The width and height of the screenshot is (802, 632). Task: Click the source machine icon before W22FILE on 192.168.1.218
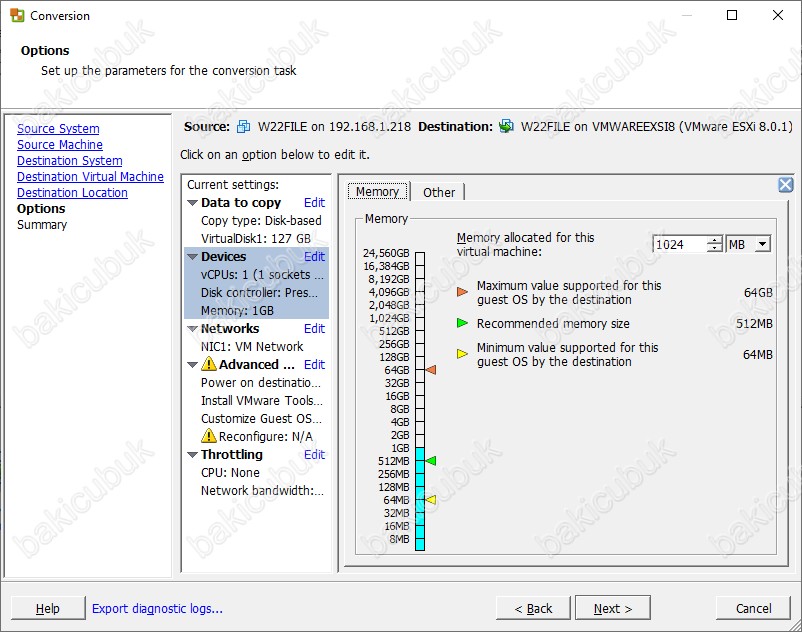243,126
